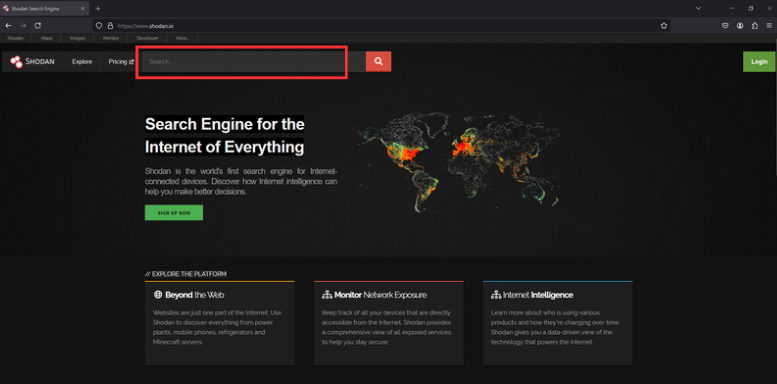Open the Firefox account icon
777x384 pixels.
[740, 26]
